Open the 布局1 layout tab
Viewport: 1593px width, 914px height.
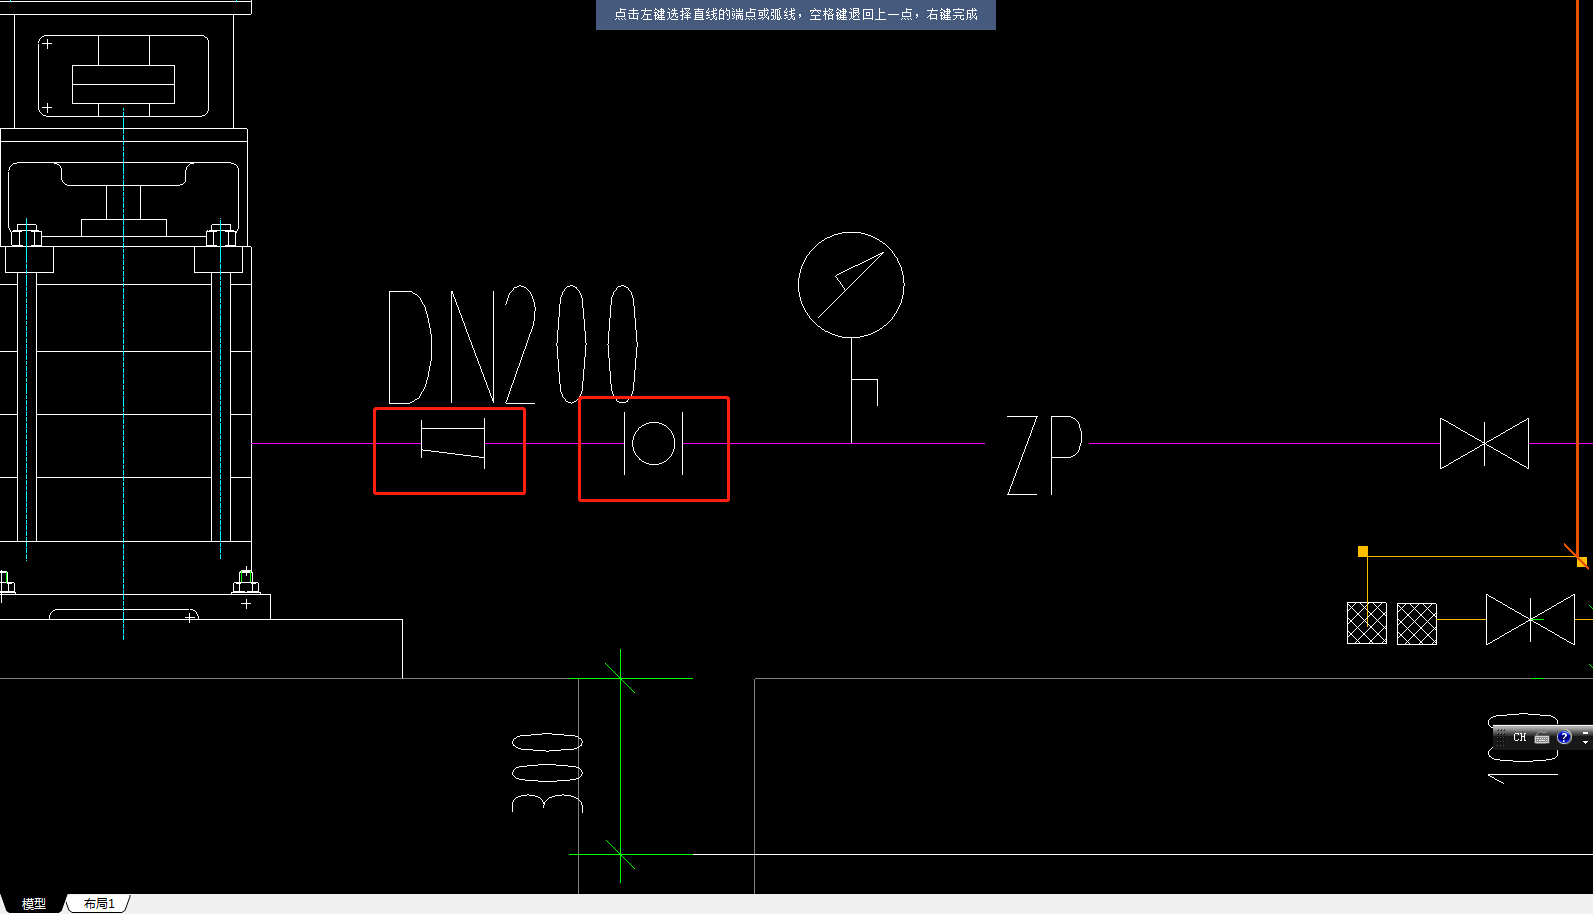(x=99, y=903)
